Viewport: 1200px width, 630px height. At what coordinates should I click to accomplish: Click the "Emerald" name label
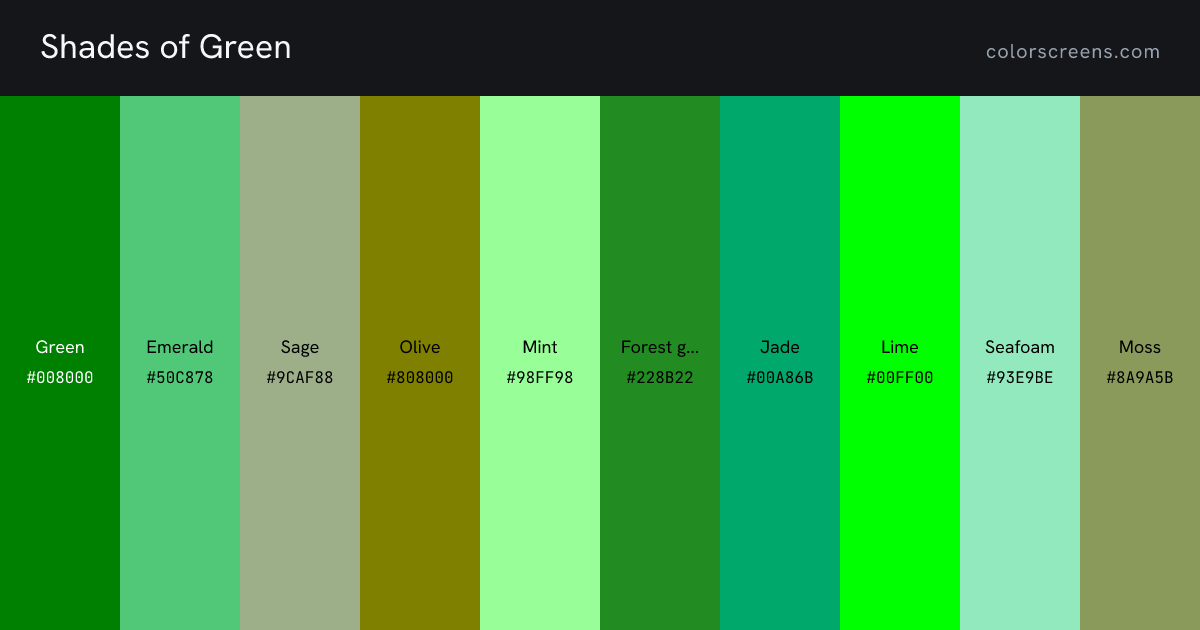[x=180, y=347]
